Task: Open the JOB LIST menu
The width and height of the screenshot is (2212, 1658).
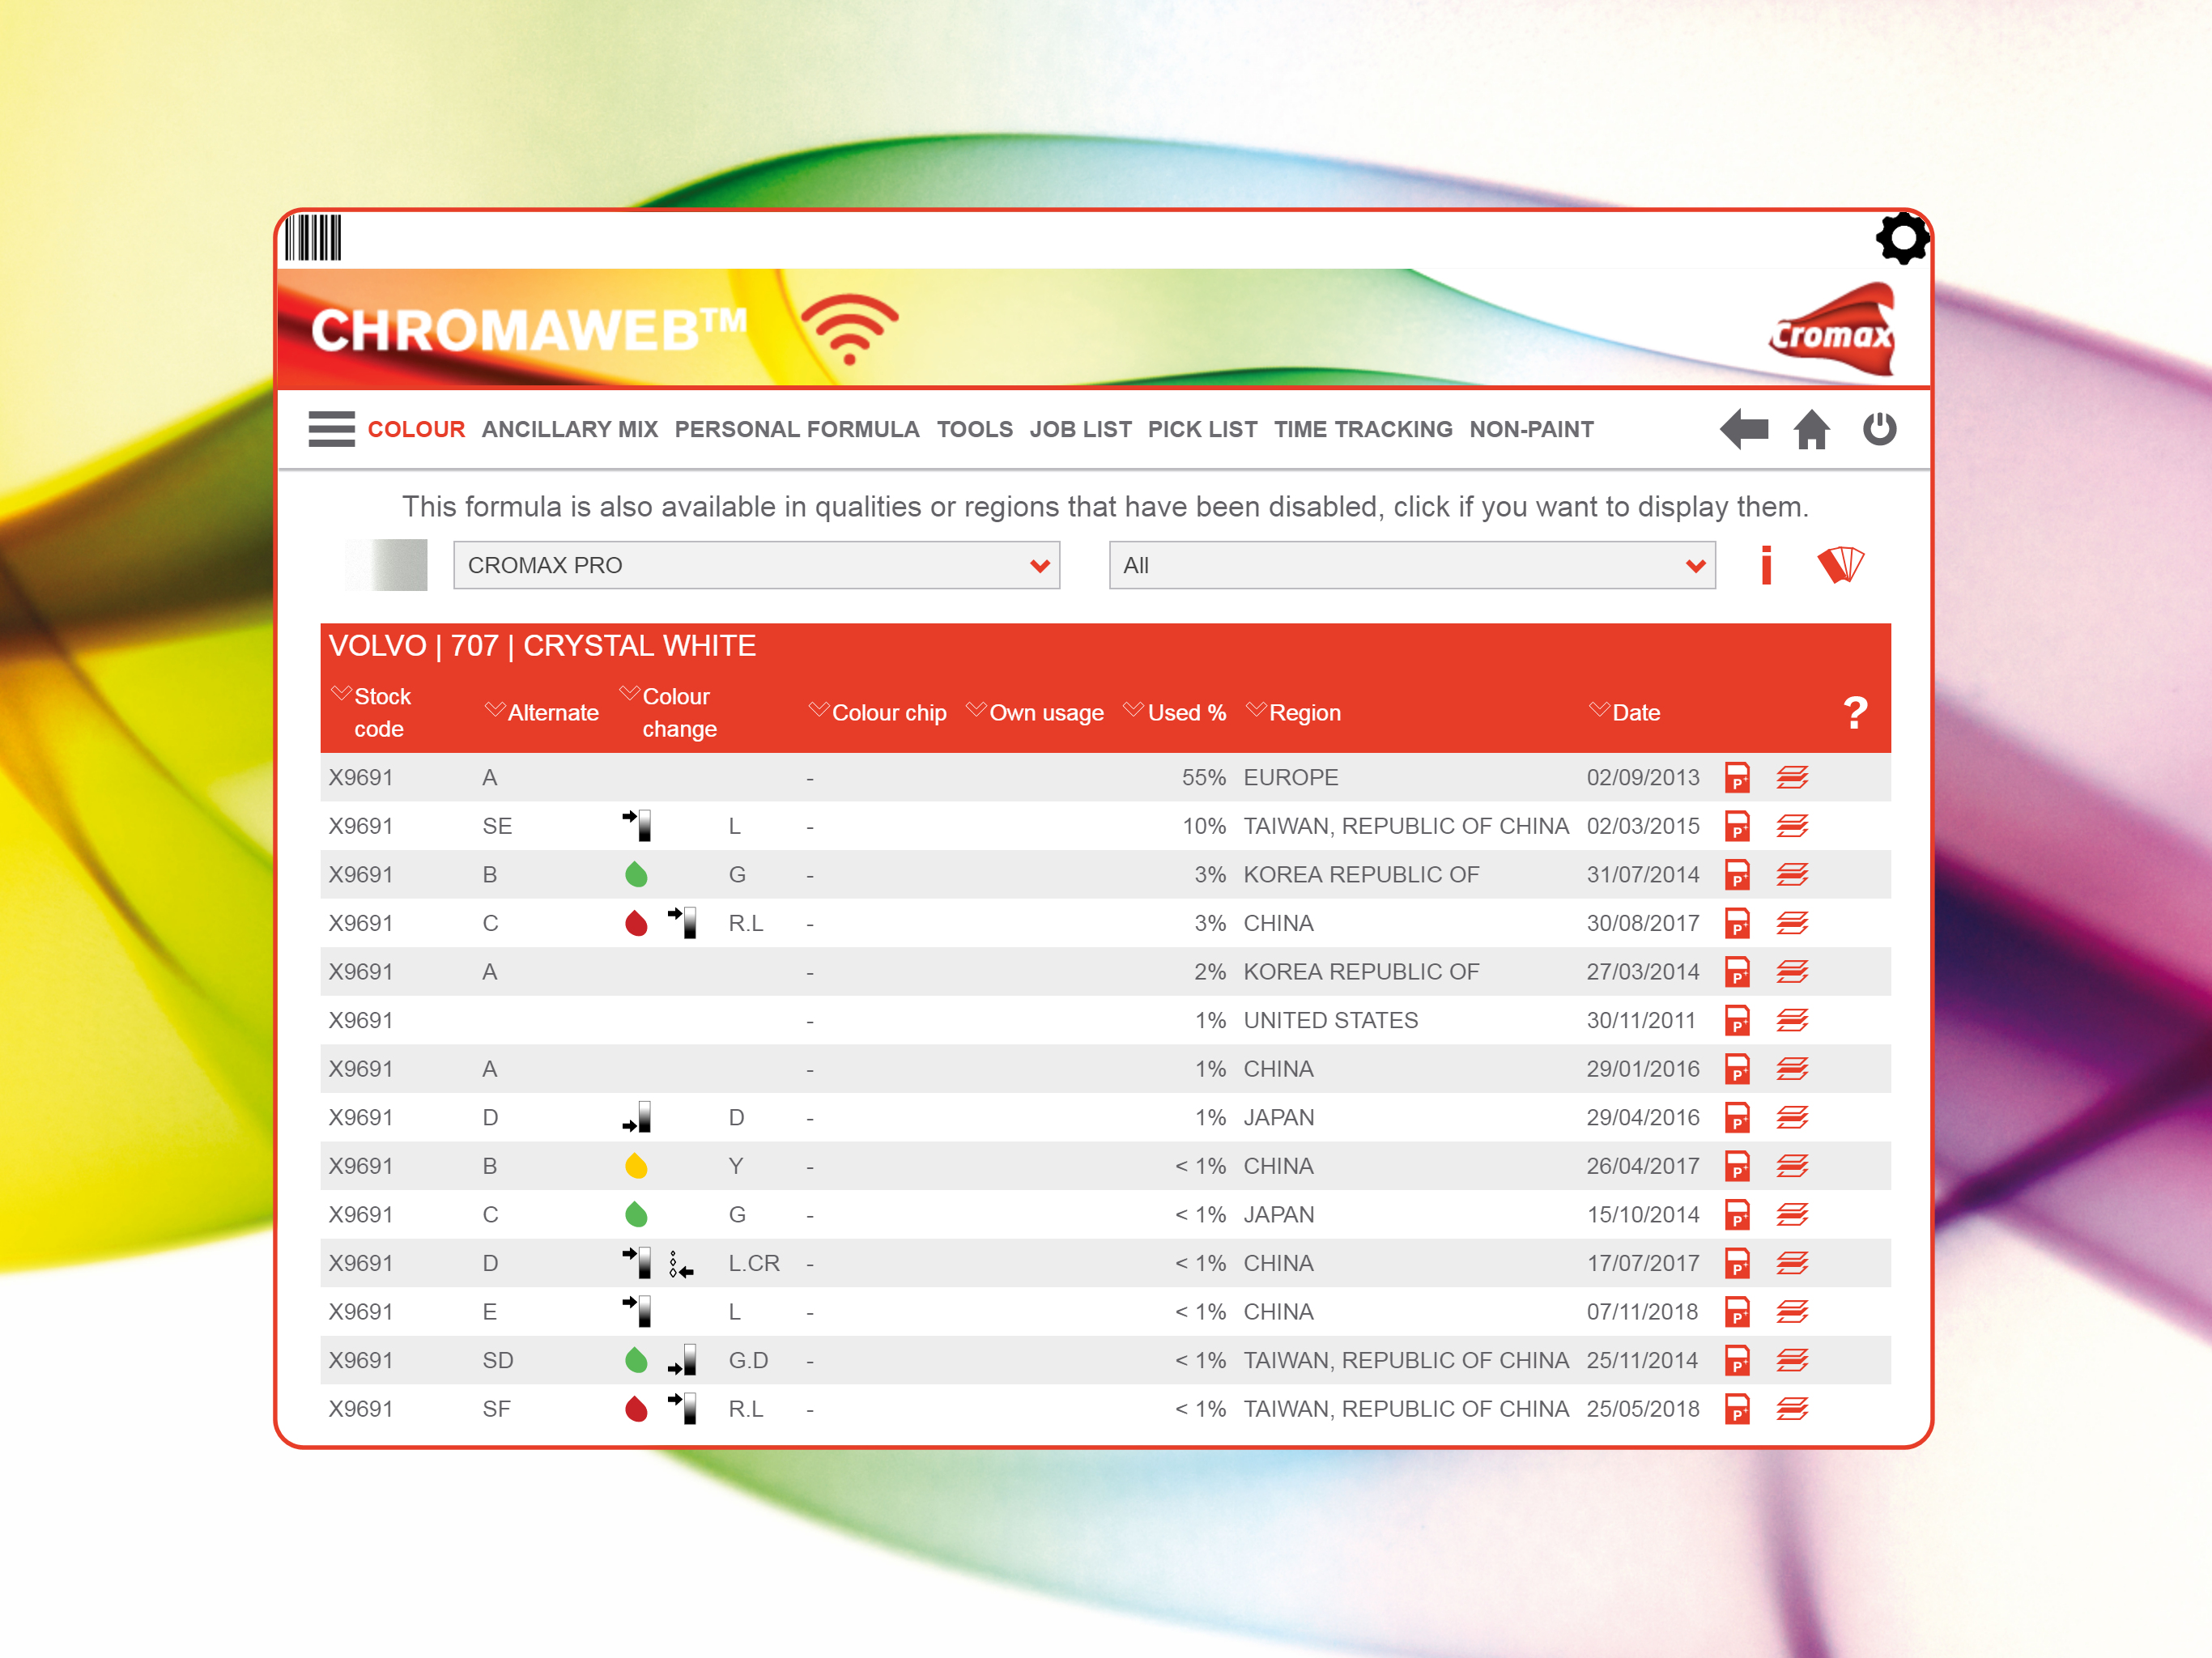Action: 1081,429
